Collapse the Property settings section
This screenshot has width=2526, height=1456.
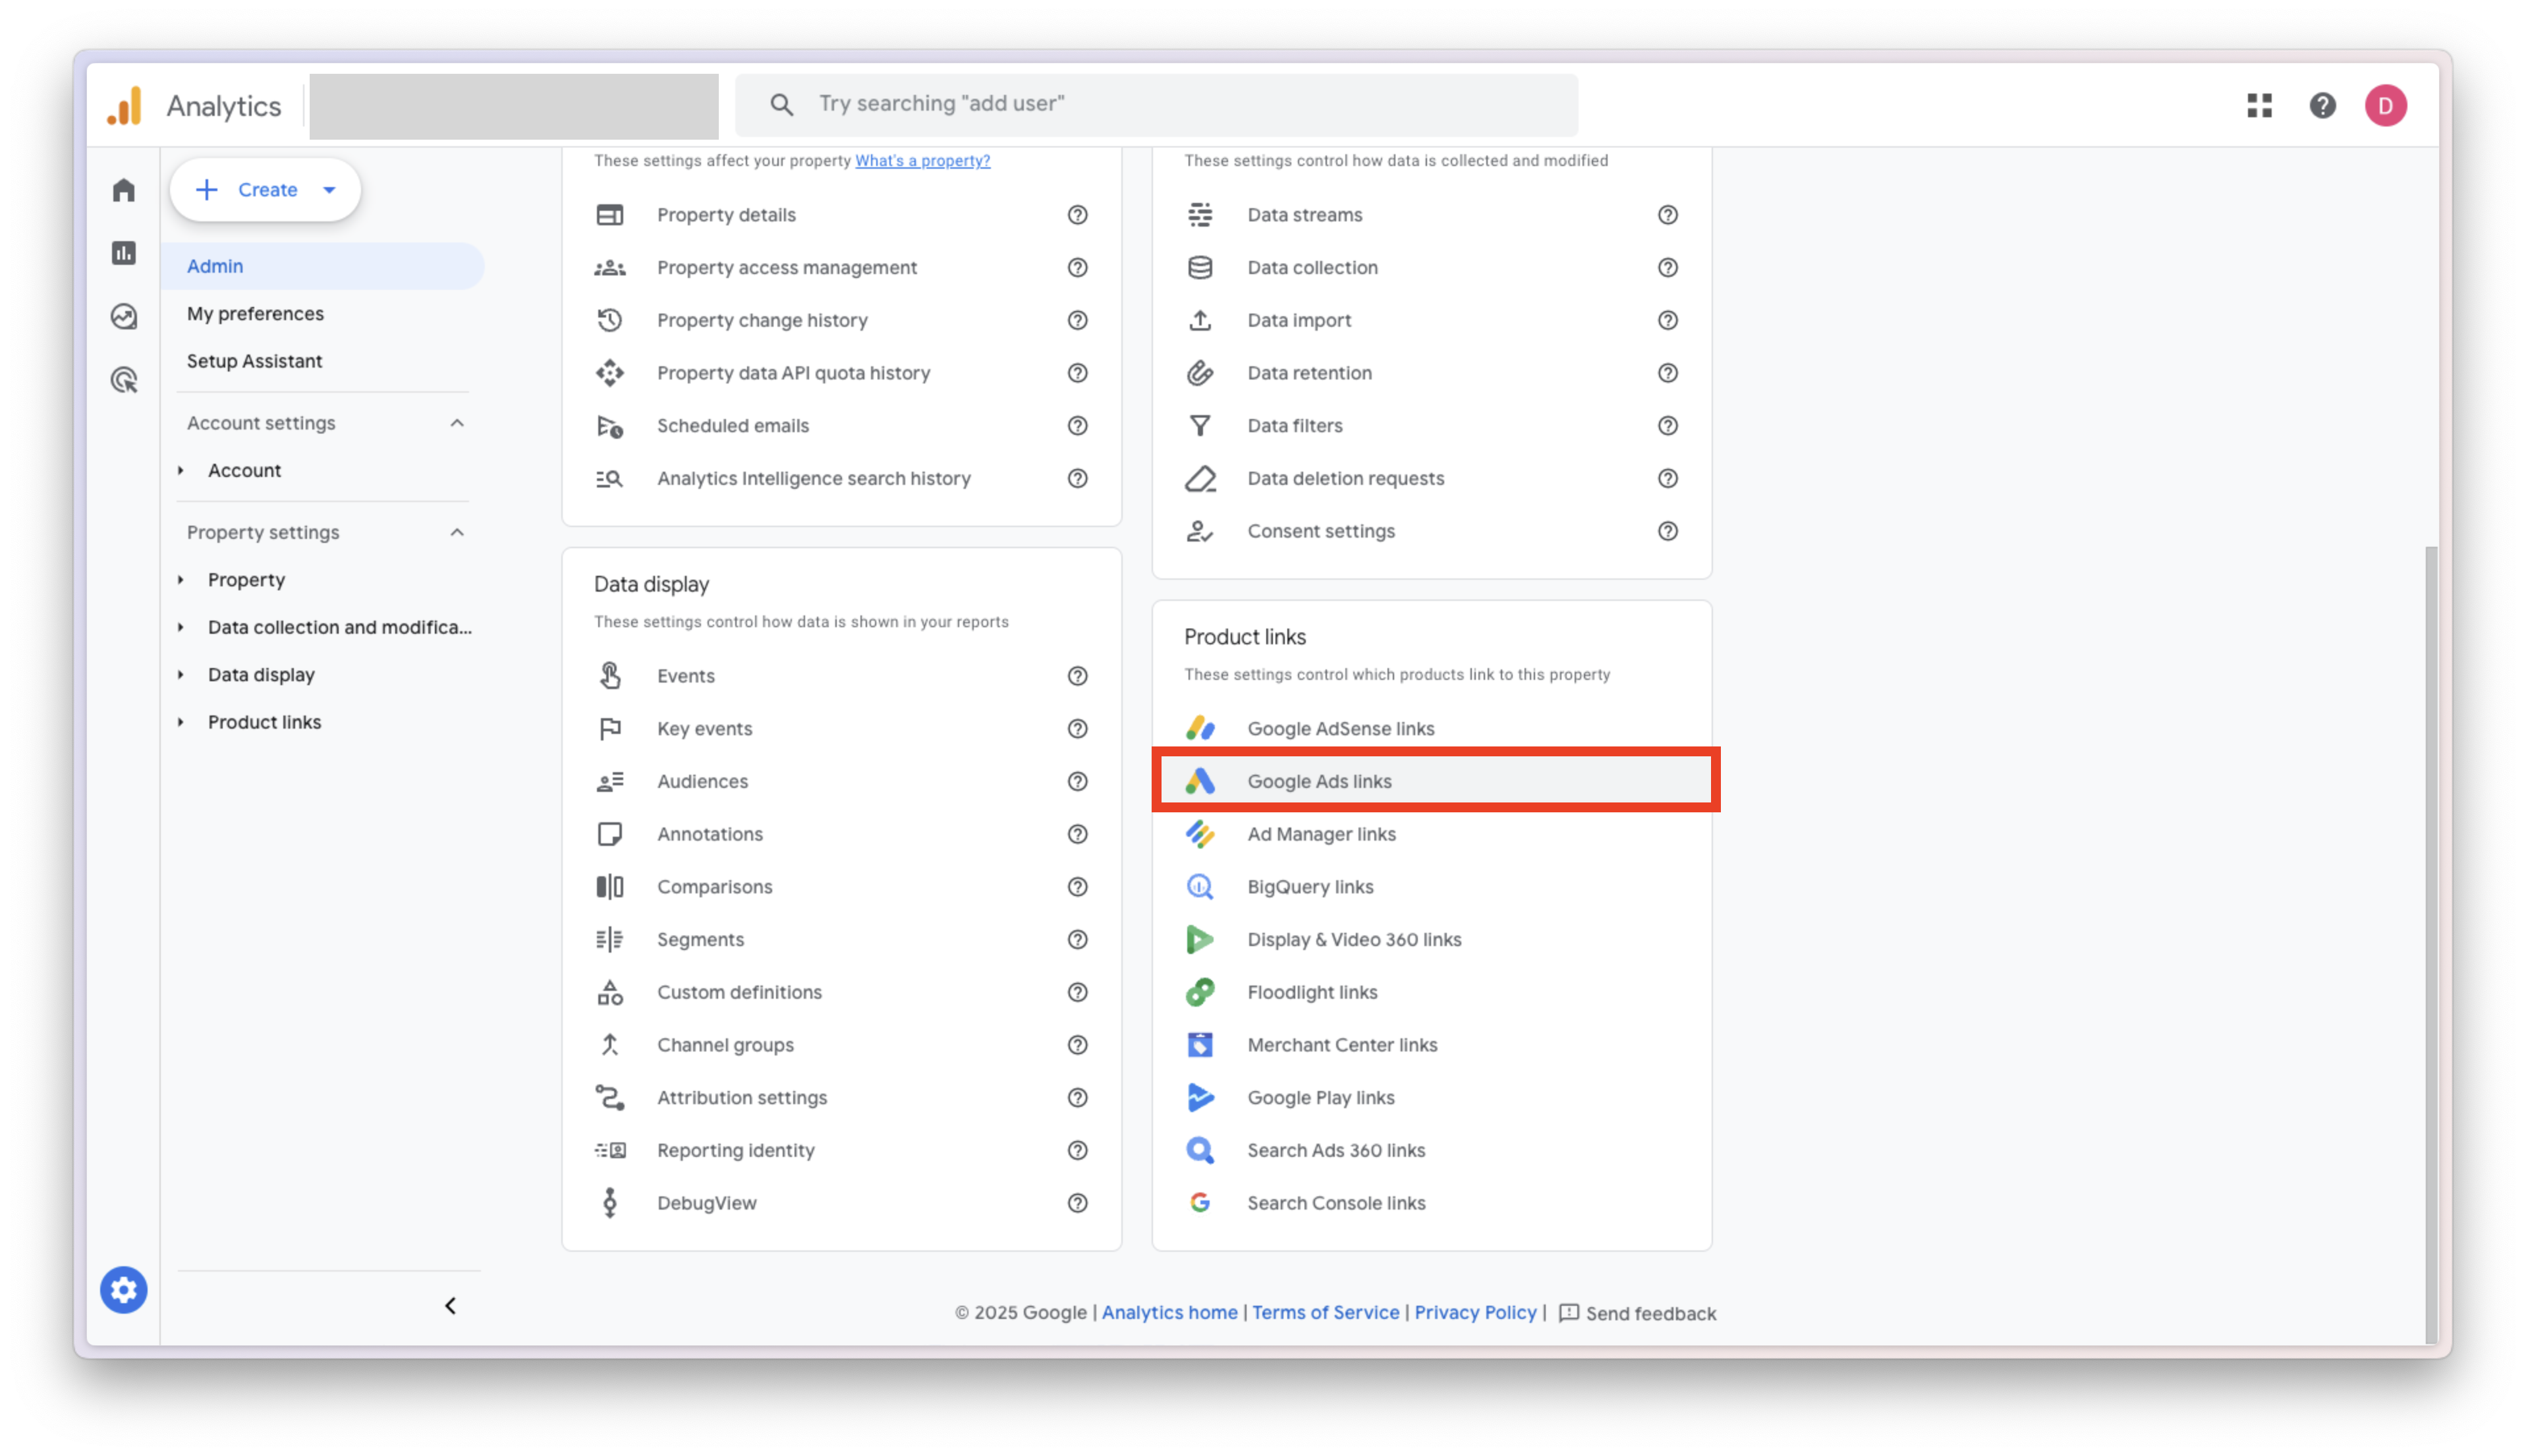457,532
